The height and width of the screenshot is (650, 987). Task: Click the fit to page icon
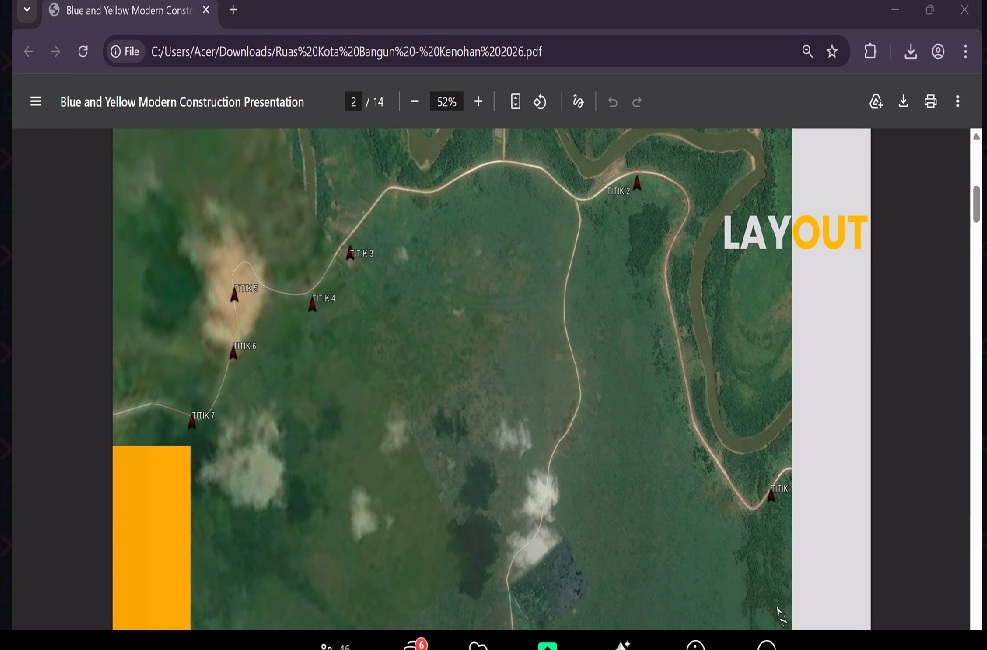[x=515, y=102]
